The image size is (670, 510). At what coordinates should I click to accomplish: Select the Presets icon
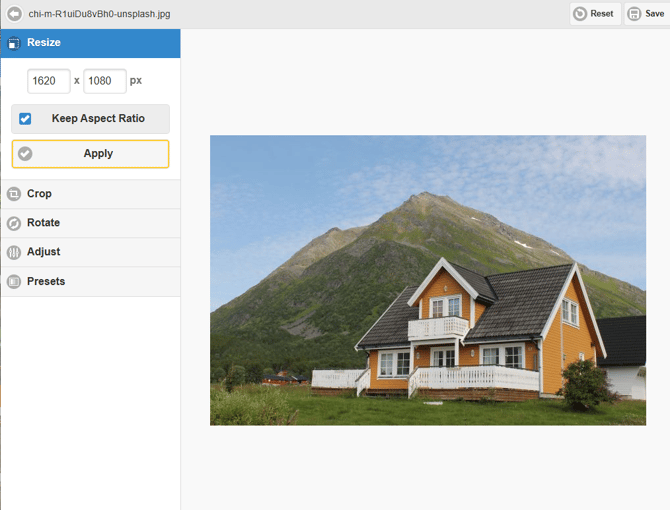point(14,282)
